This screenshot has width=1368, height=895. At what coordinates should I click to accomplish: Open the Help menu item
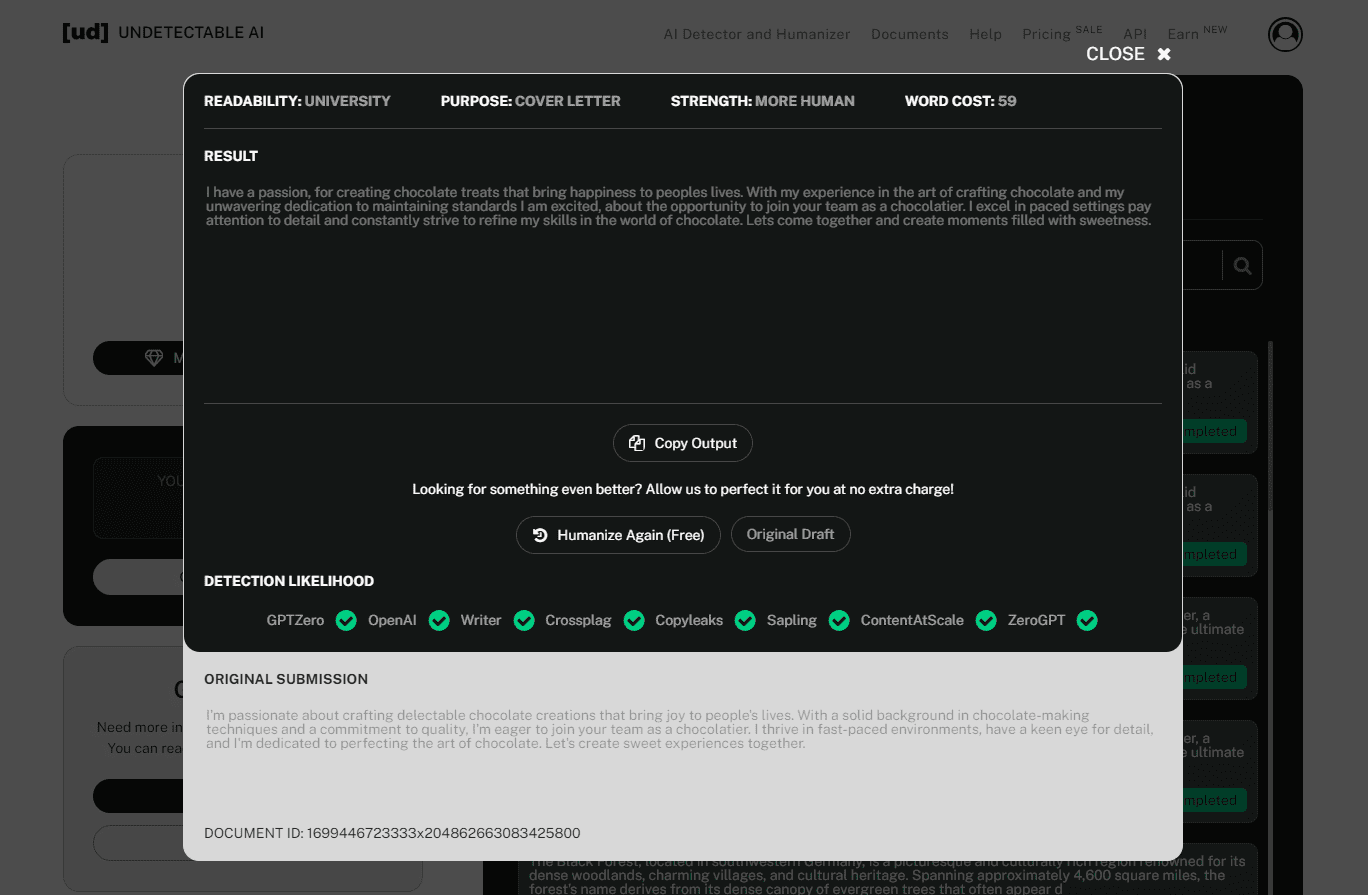click(985, 34)
